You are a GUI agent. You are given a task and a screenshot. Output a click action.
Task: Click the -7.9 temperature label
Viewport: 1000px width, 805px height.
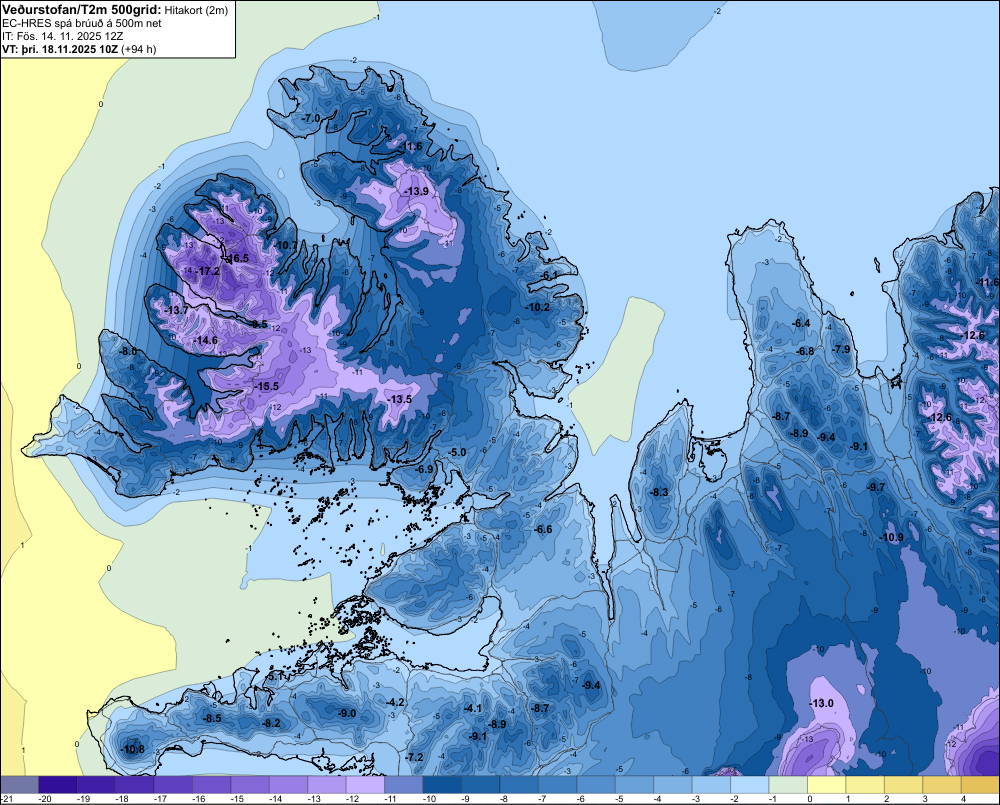point(841,350)
